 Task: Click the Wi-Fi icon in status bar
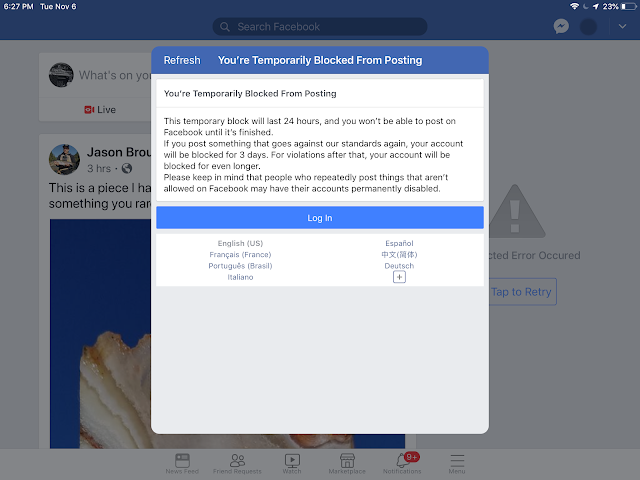pyautogui.click(x=574, y=6)
